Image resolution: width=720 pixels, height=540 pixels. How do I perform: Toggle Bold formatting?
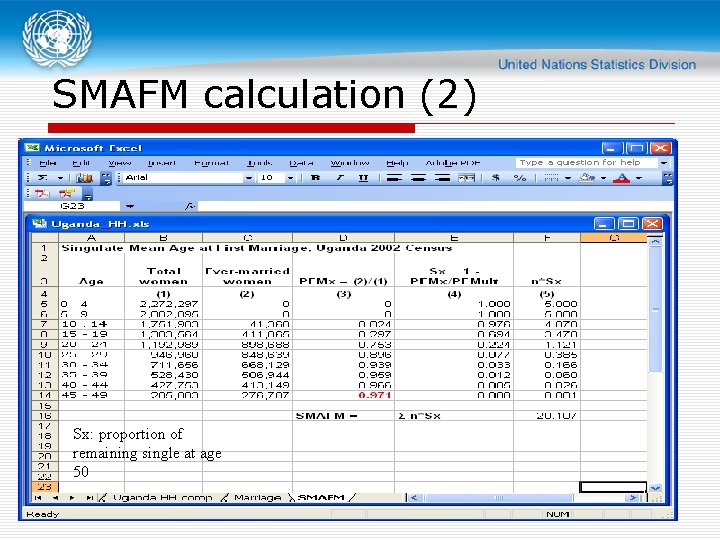pos(315,178)
